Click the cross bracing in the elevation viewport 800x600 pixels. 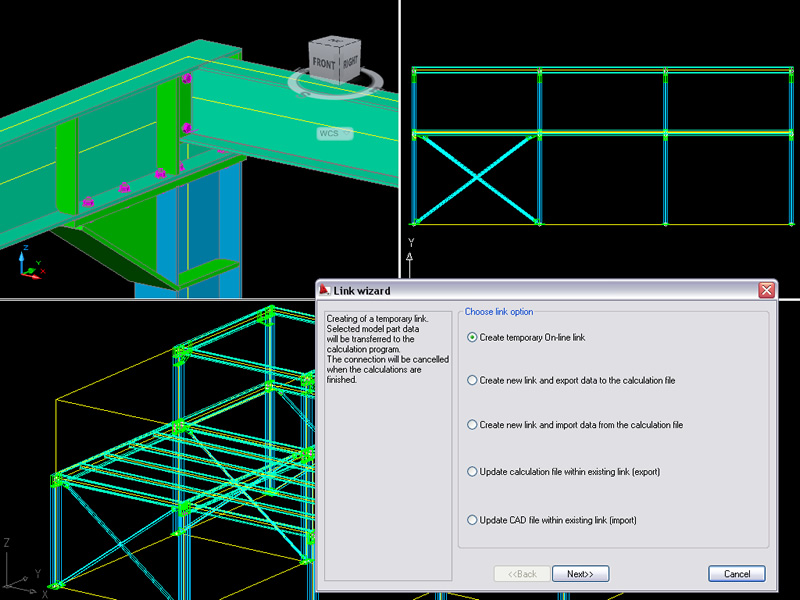[x=475, y=177]
